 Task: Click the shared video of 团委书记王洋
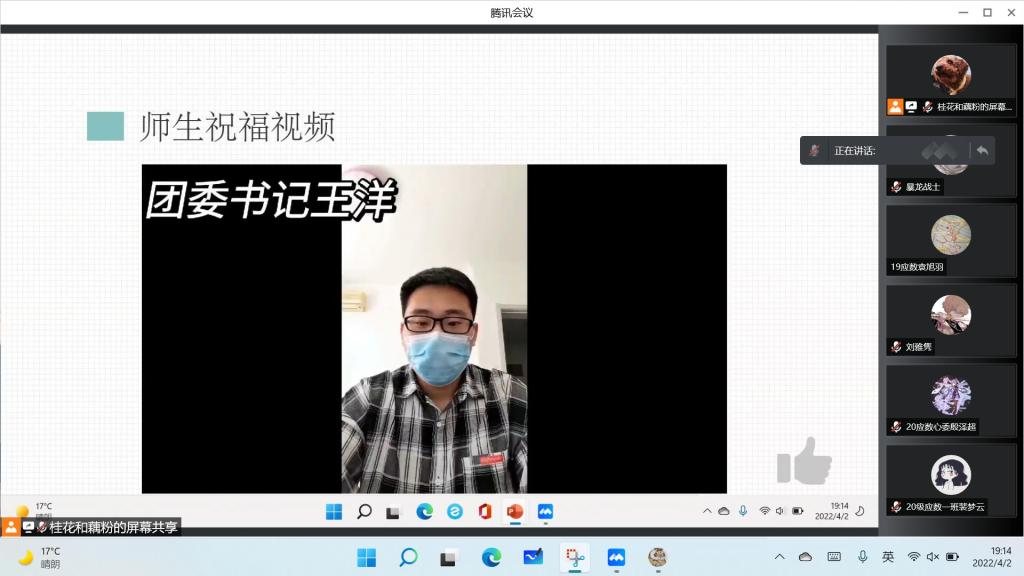(434, 330)
